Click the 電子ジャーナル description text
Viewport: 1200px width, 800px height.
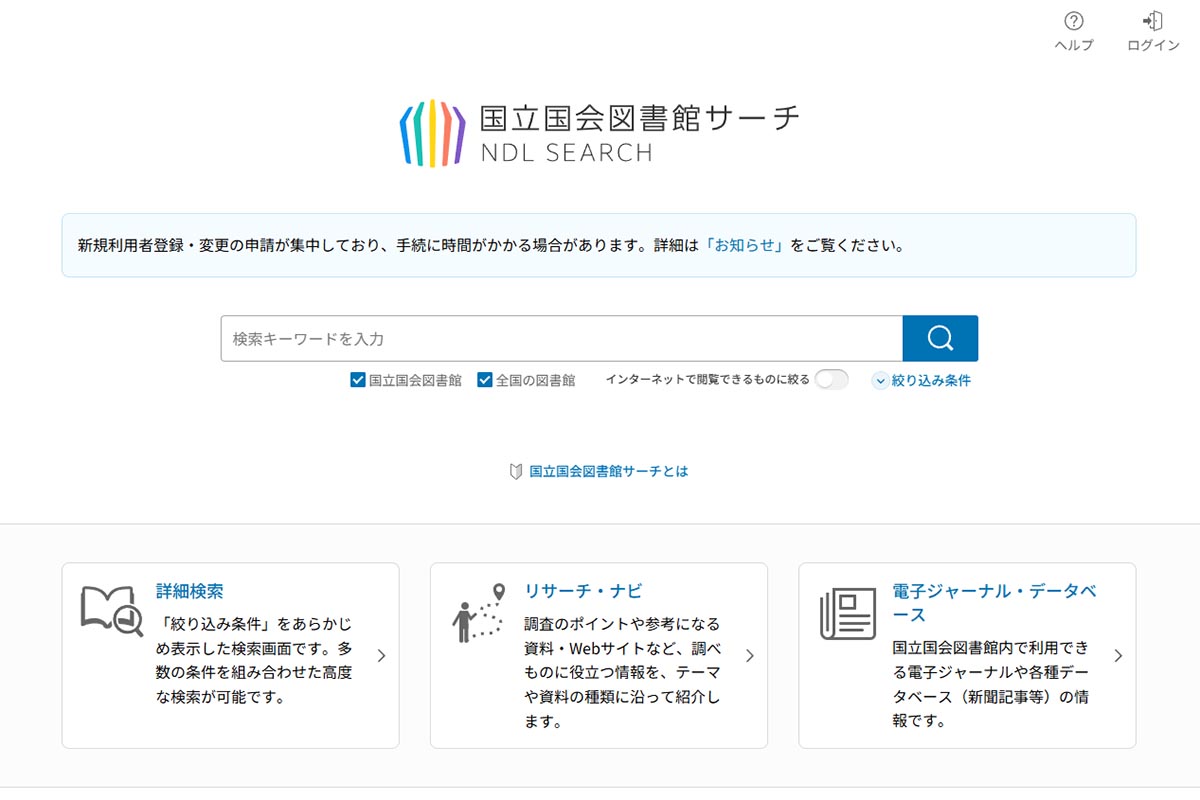(990, 684)
